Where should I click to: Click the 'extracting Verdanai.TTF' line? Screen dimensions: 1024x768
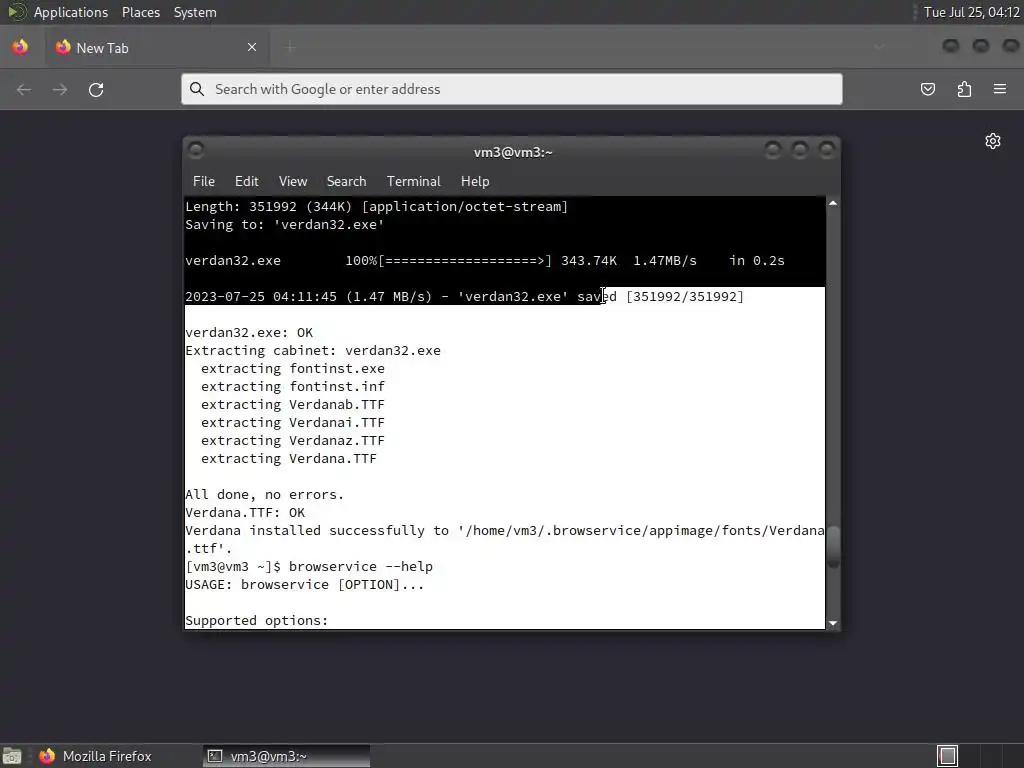click(293, 423)
